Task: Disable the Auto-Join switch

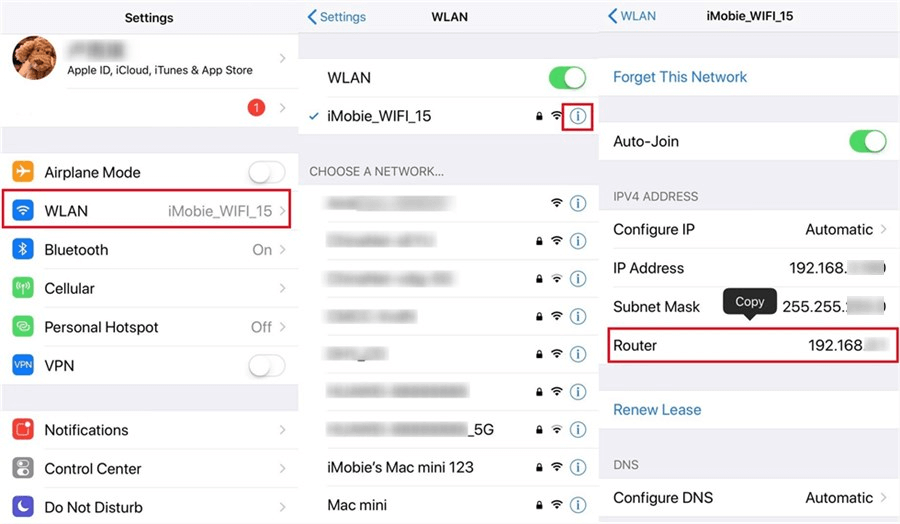Action: pyautogui.click(x=867, y=141)
